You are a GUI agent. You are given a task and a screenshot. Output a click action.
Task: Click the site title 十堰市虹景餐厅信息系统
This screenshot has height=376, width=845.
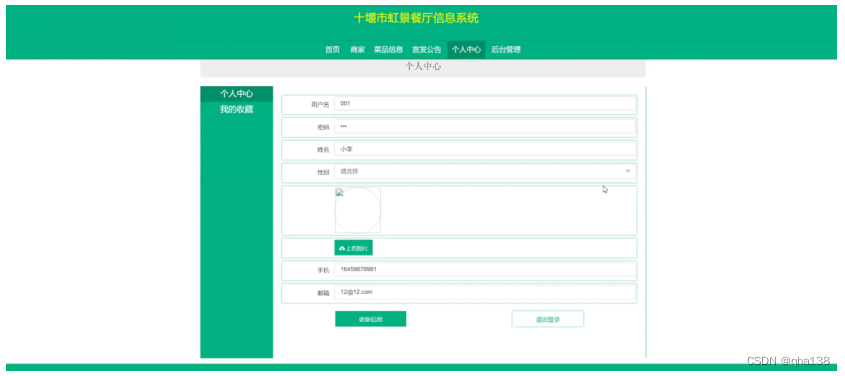click(x=416, y=18)
